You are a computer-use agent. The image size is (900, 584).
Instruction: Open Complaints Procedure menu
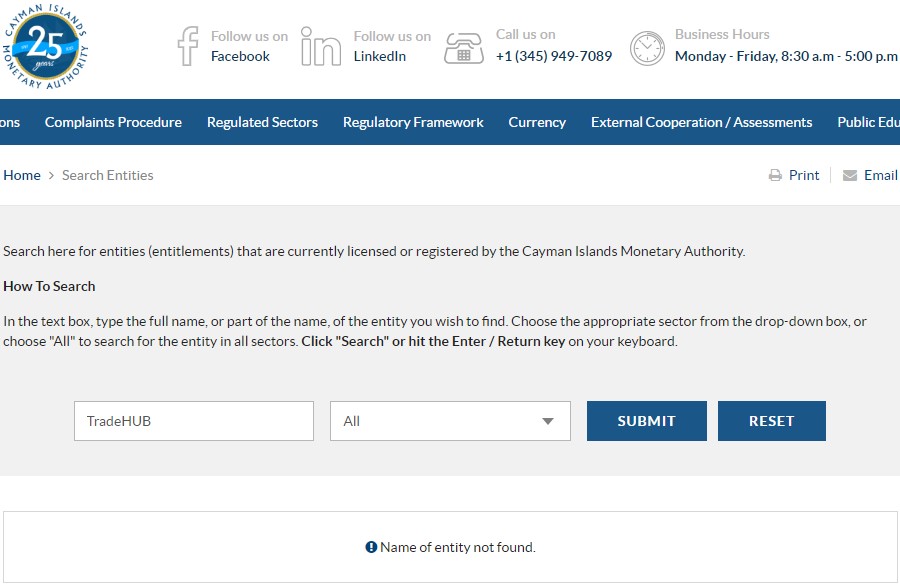pyautogui.click(x=113, y=122)
